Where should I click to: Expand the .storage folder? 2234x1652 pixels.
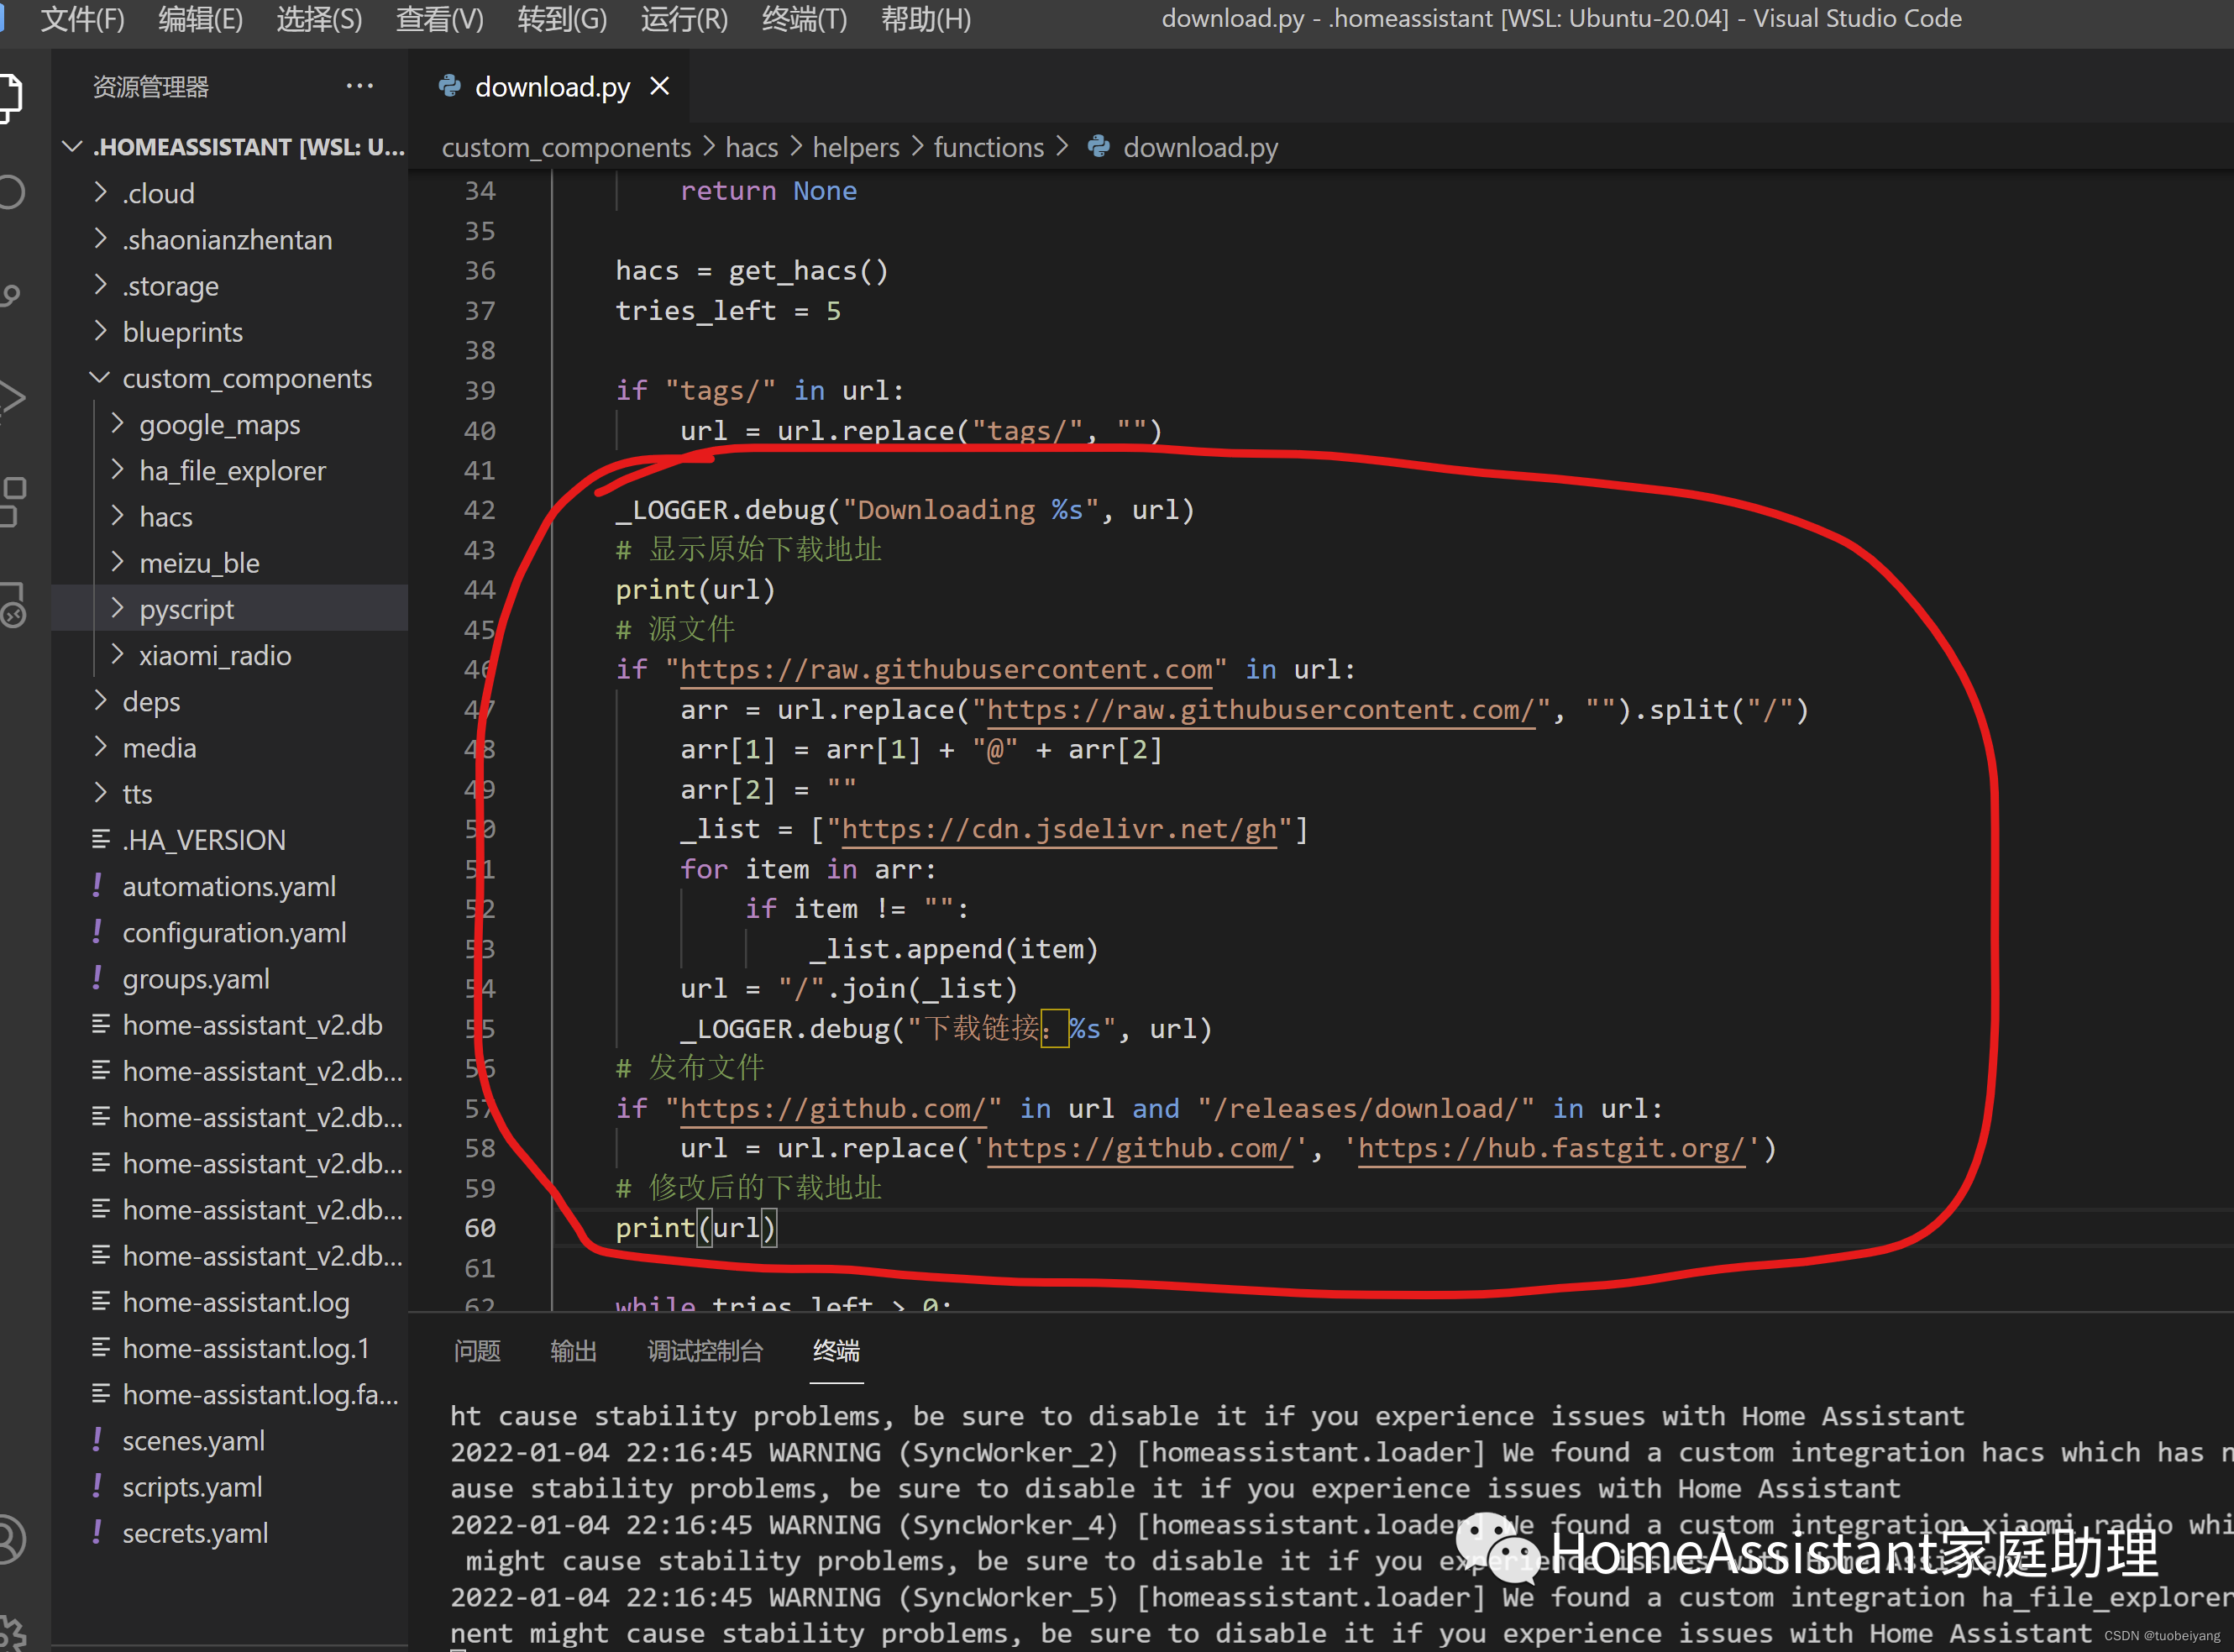[x=230, y=285]
